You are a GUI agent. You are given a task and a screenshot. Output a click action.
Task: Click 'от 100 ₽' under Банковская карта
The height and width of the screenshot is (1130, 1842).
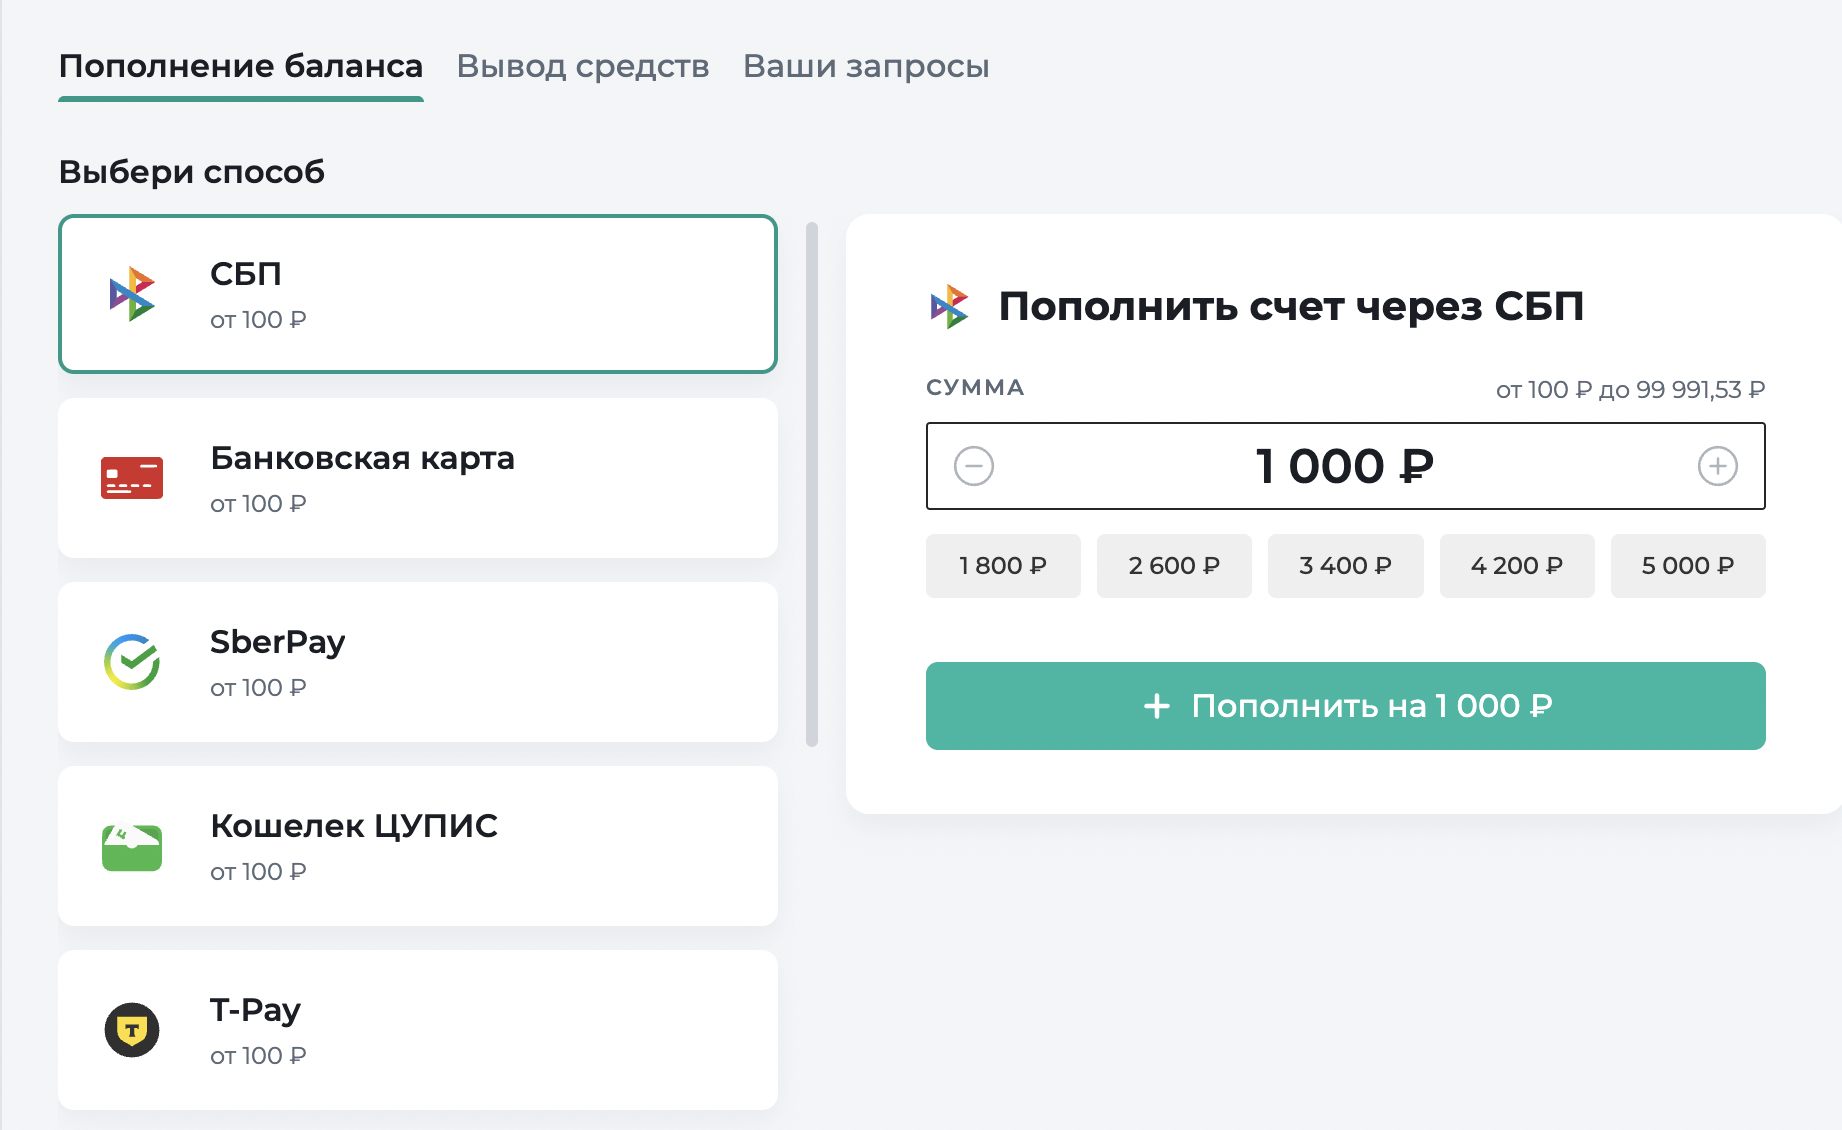coord(258,504)
